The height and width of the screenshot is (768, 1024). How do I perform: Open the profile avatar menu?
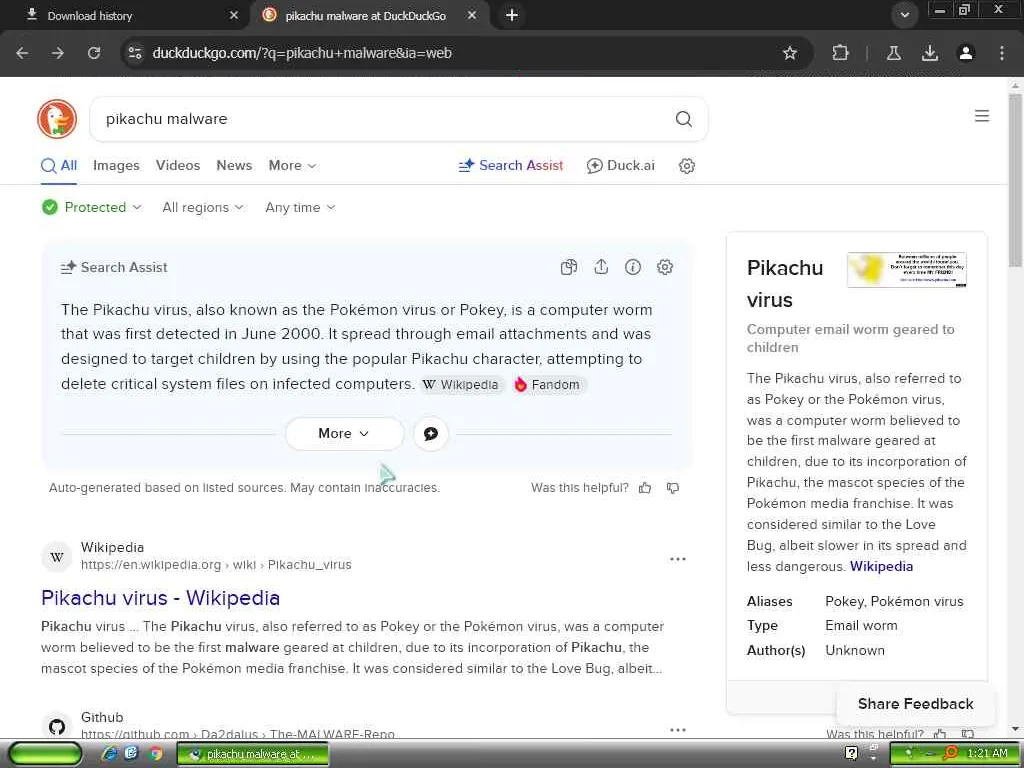point(966,53)
